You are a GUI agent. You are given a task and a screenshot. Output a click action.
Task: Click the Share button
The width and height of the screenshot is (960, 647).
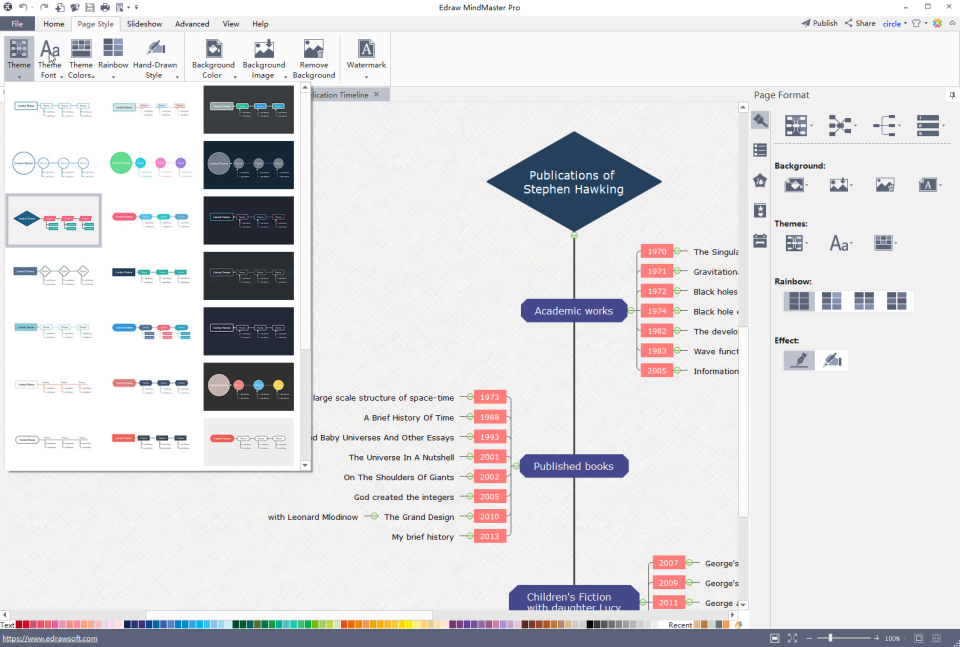pyautogui.click(x=860, y=23)
